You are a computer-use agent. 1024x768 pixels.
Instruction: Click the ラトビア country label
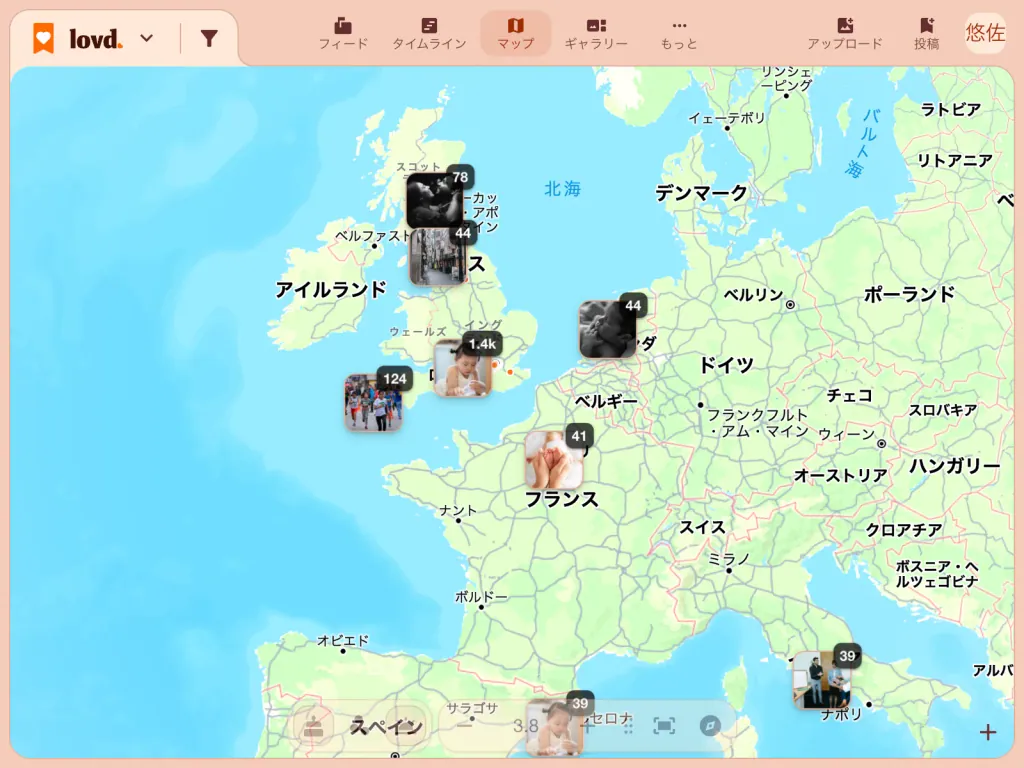[x=950, y=109]
